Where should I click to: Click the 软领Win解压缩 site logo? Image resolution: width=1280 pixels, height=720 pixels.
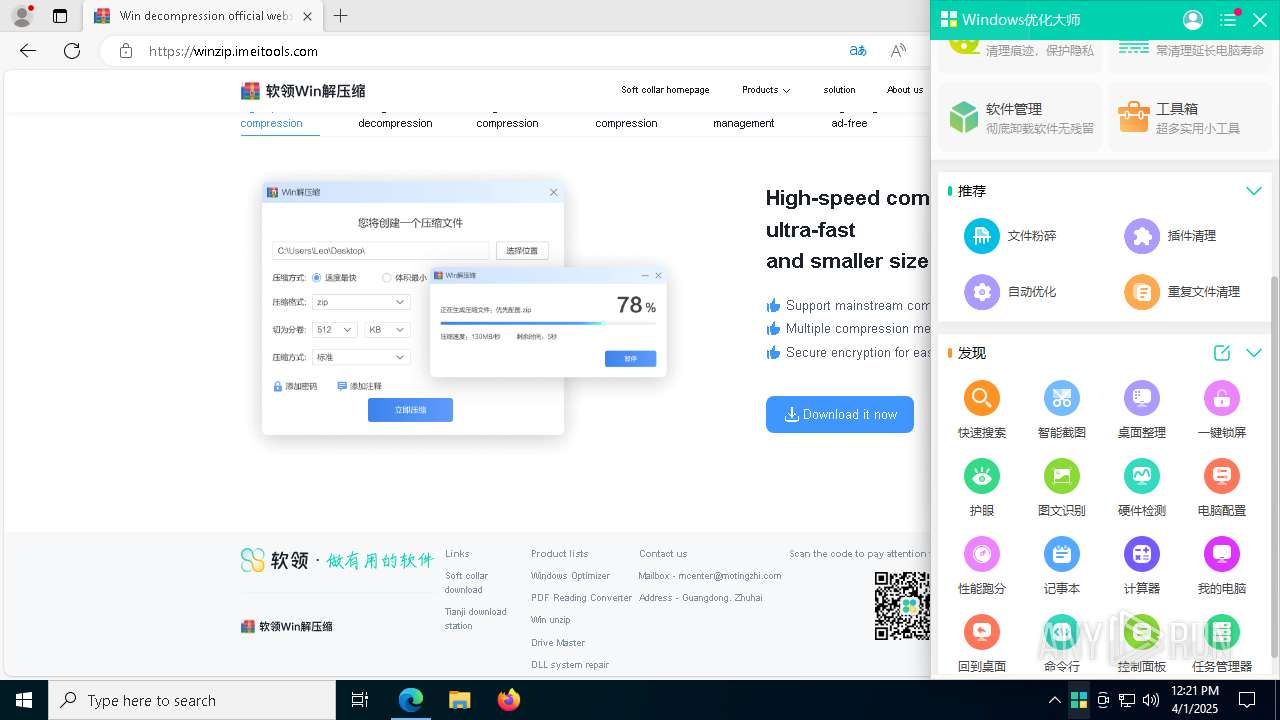click(x=303, y=91)
